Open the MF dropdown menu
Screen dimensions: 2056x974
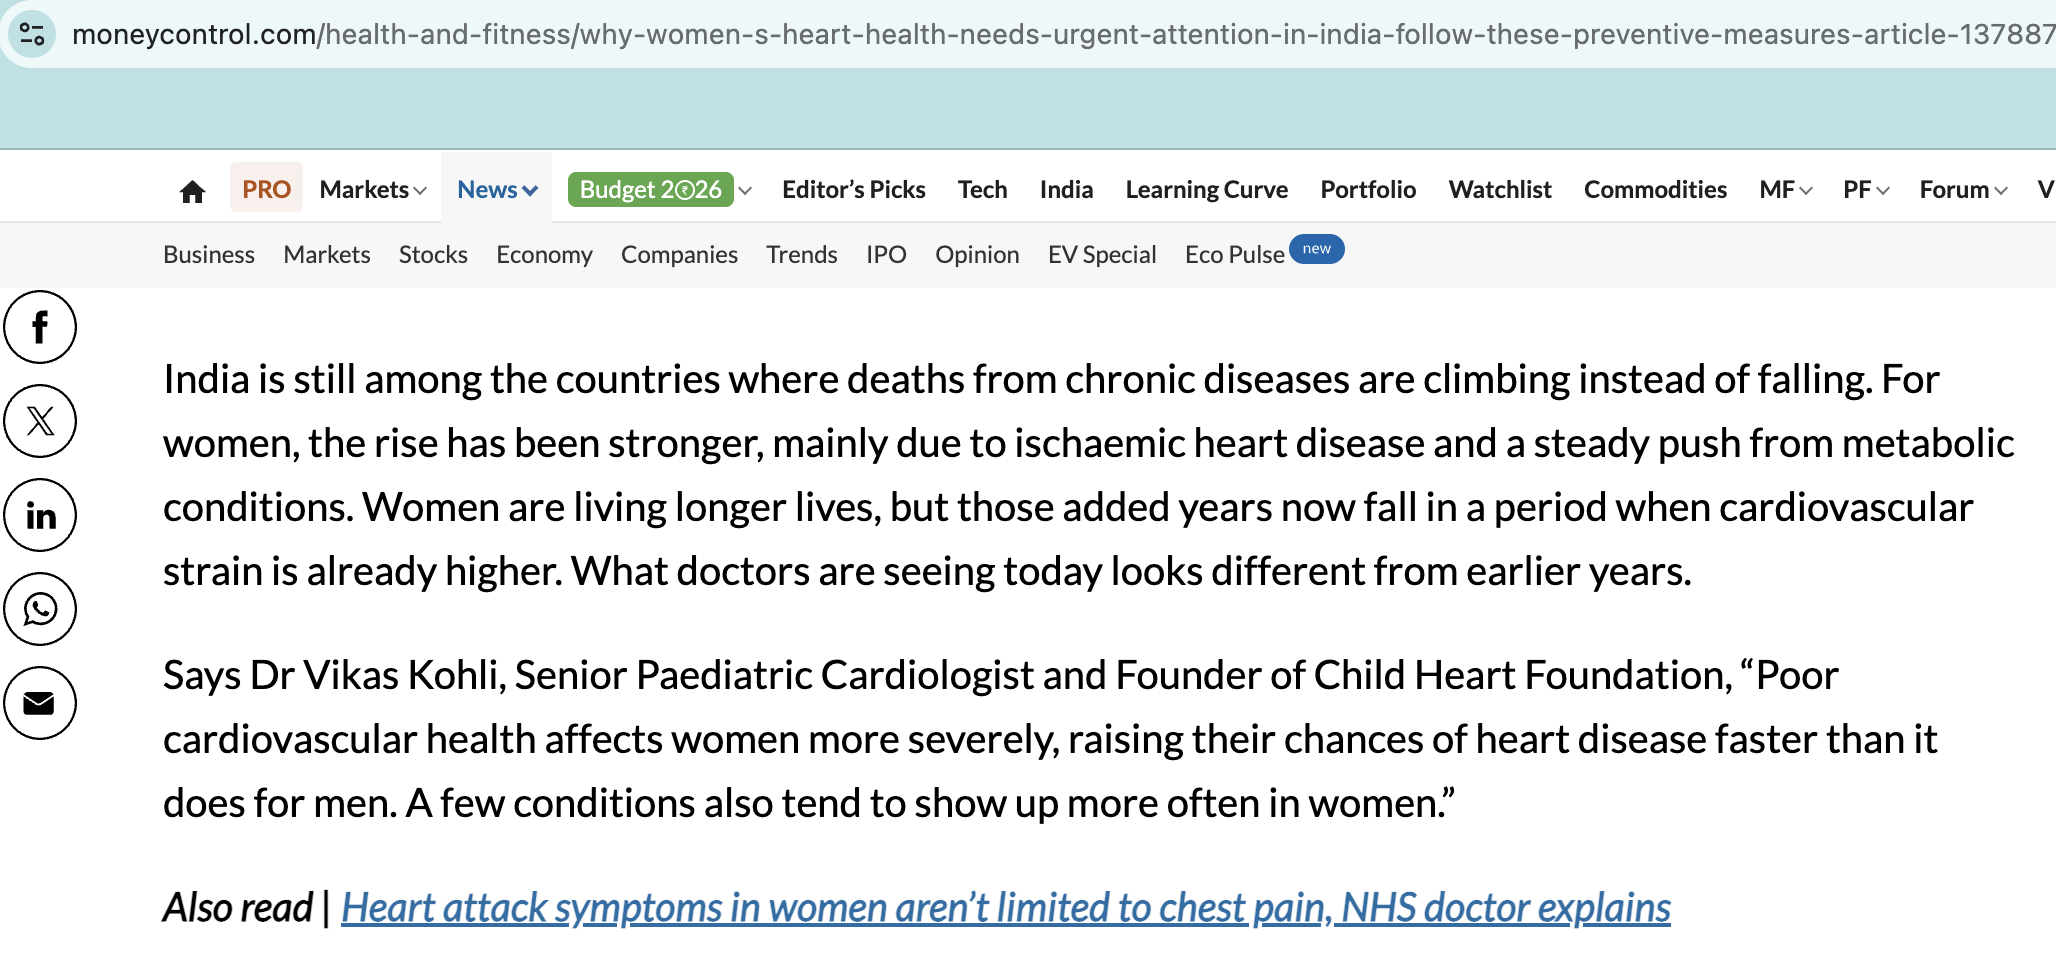pos(1785,189)
